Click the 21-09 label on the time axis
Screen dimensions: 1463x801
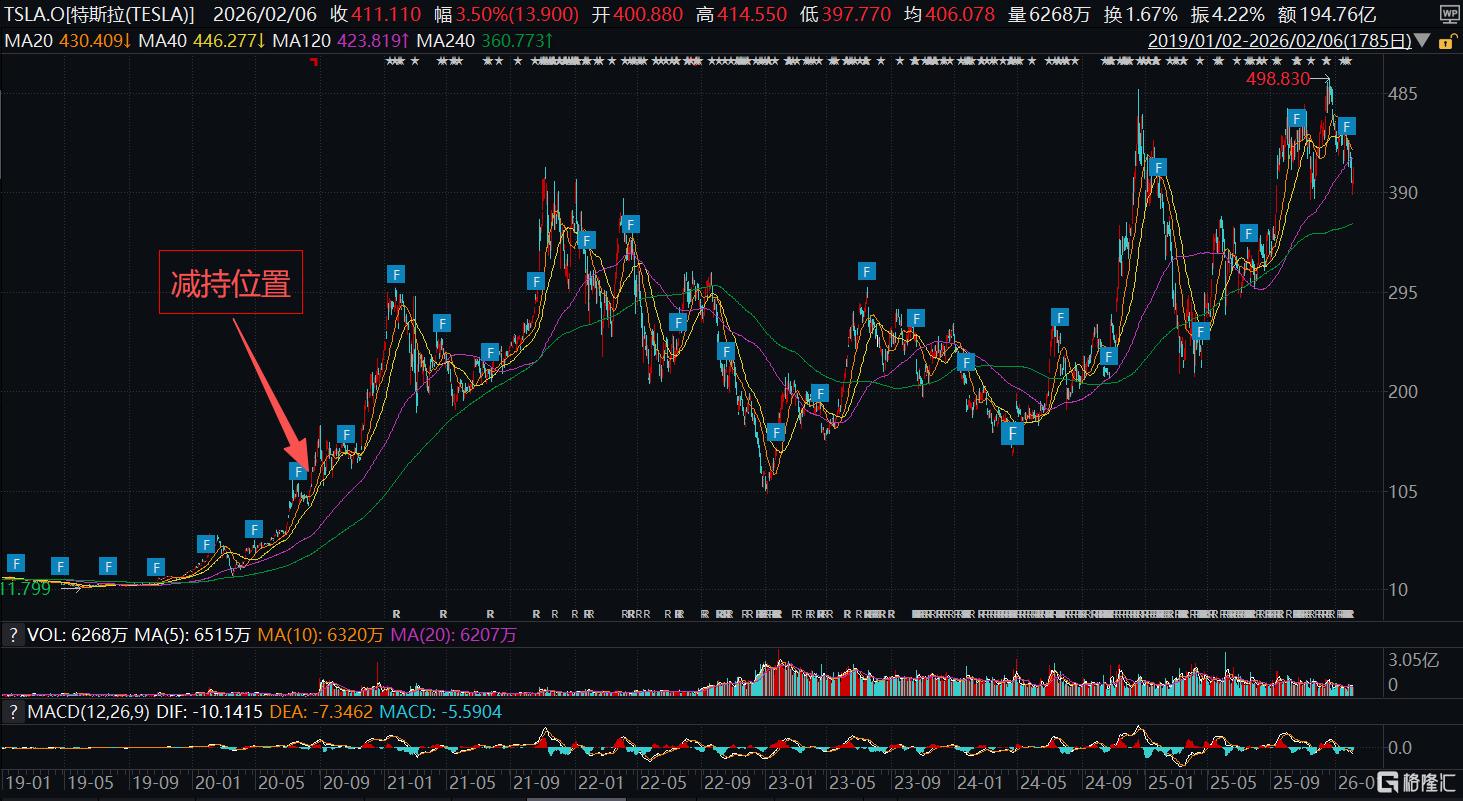(x=536, y=782)
